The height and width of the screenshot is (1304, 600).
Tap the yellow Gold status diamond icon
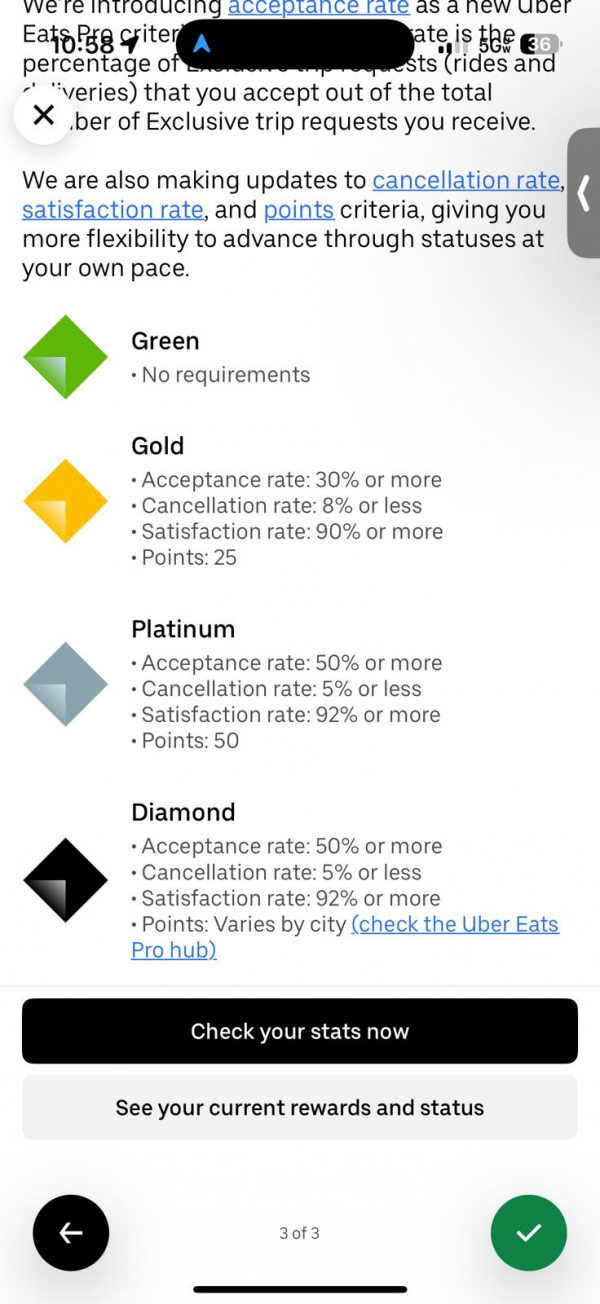[x=65, y=501]
